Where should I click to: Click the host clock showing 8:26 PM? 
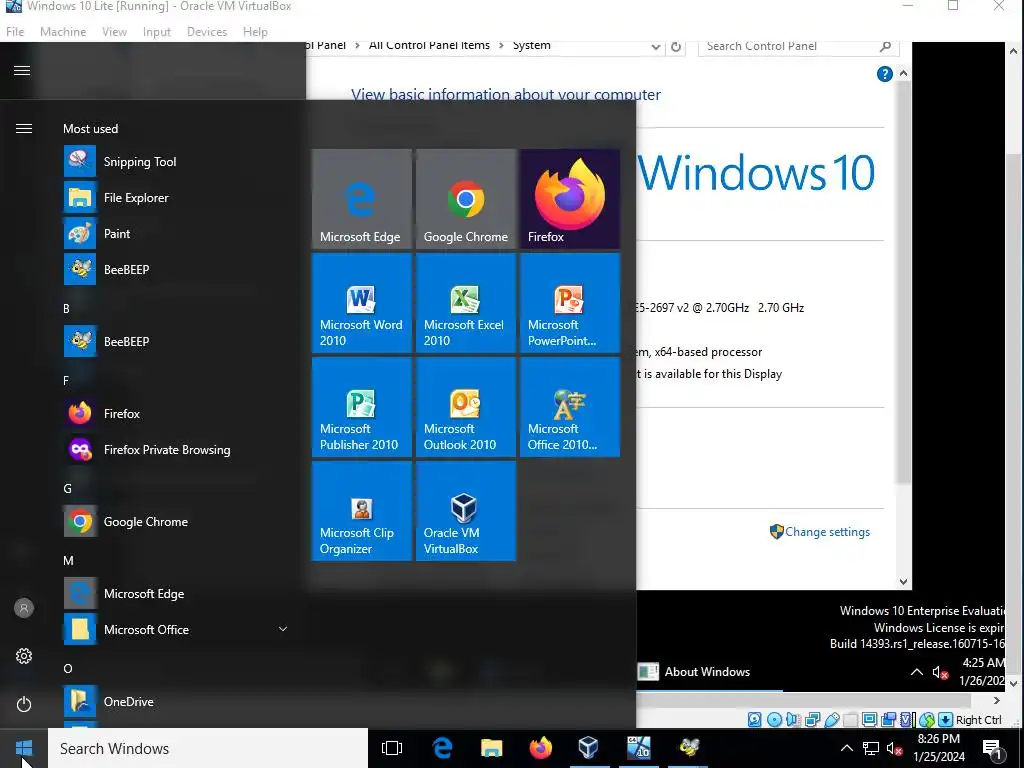939,748
